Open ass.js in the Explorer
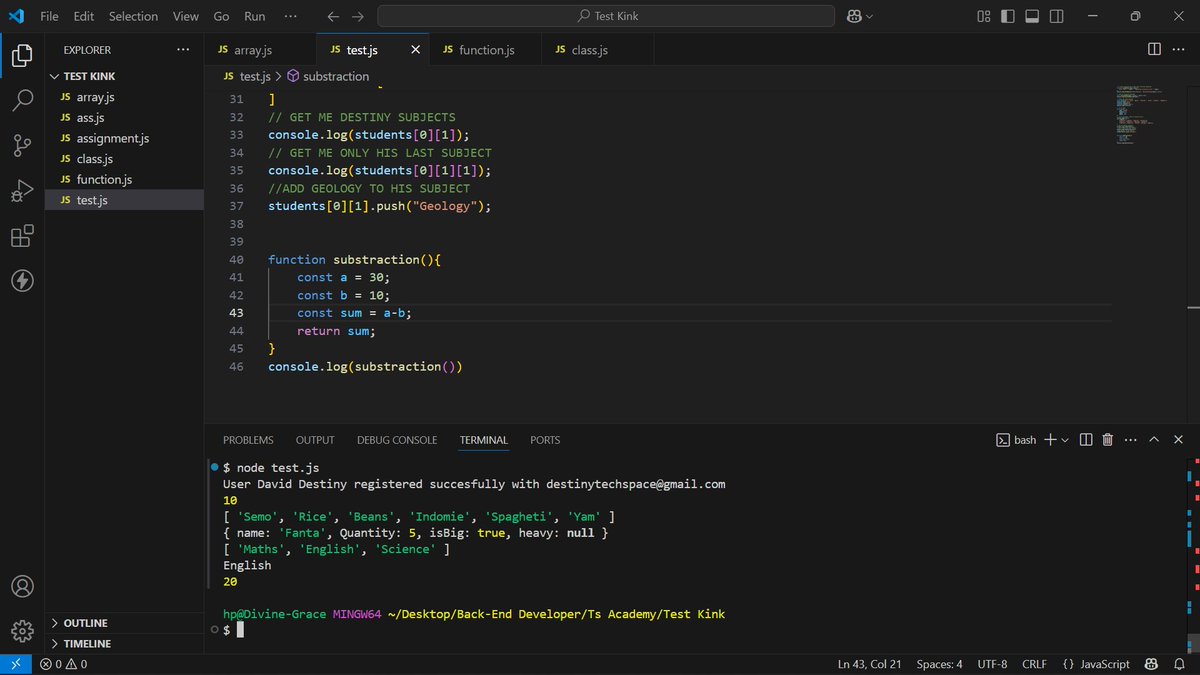 (x=125, y=118)
